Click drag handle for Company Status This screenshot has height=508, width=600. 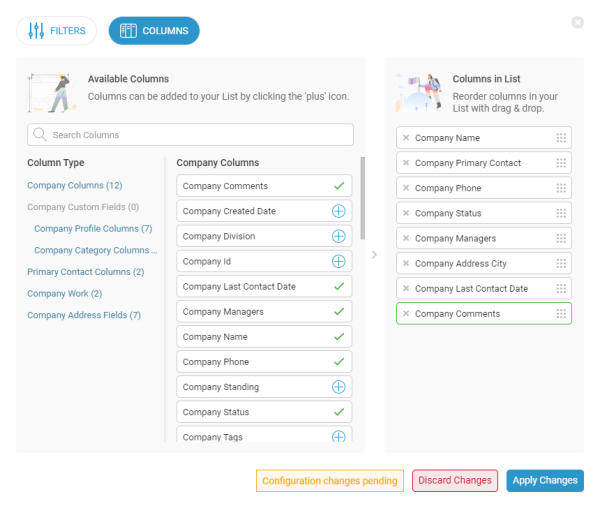561,213
